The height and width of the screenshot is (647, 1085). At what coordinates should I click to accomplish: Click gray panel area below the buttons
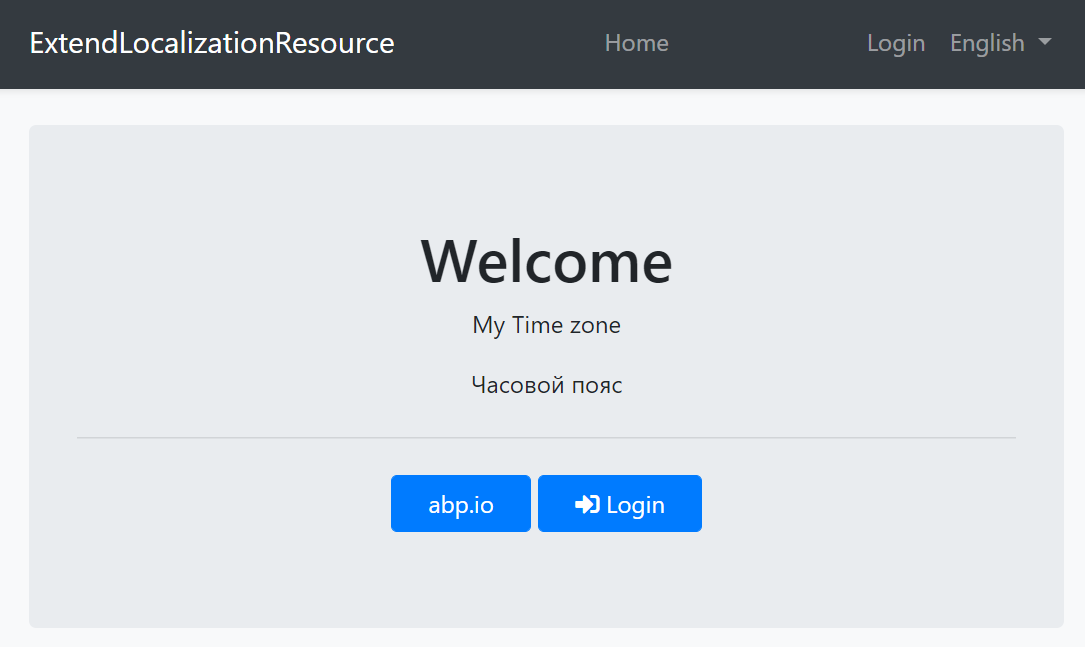point(546,585)
